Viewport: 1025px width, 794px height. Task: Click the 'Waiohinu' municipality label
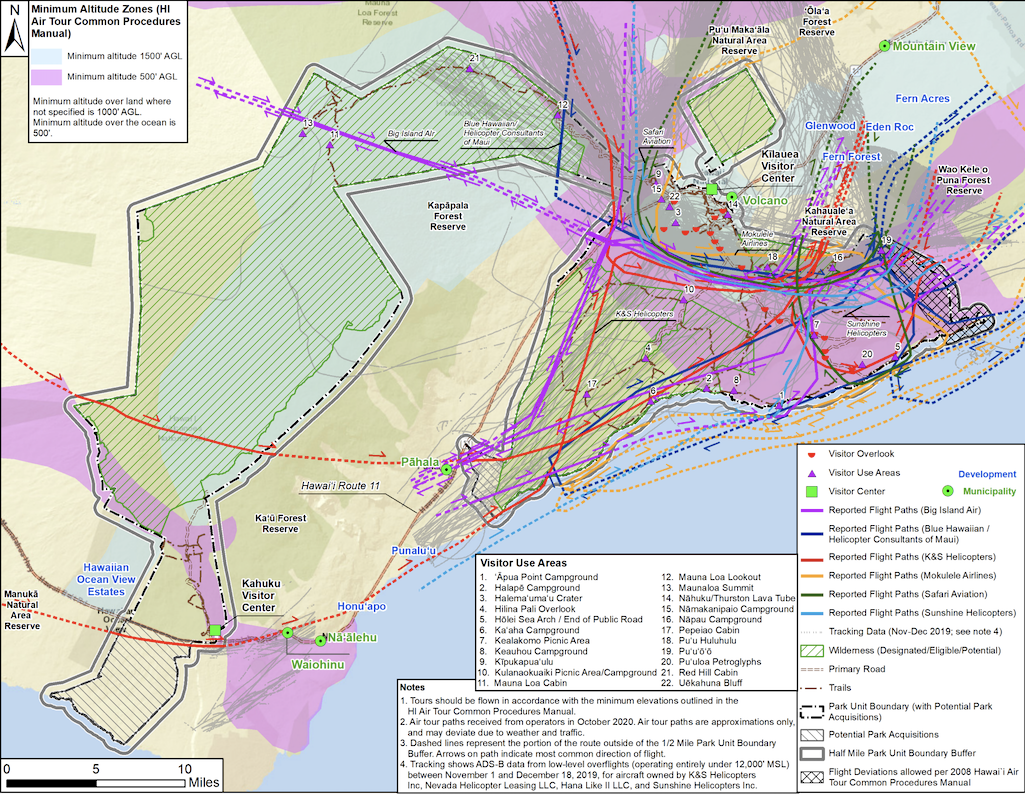pos(318,665)
